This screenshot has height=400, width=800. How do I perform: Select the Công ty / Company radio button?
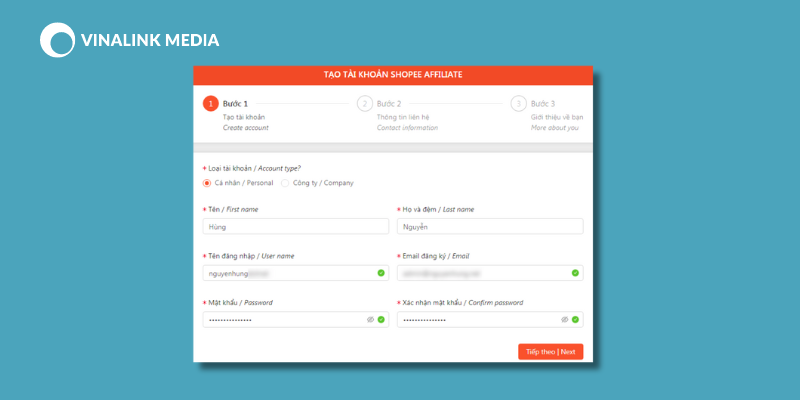(285, 183)
